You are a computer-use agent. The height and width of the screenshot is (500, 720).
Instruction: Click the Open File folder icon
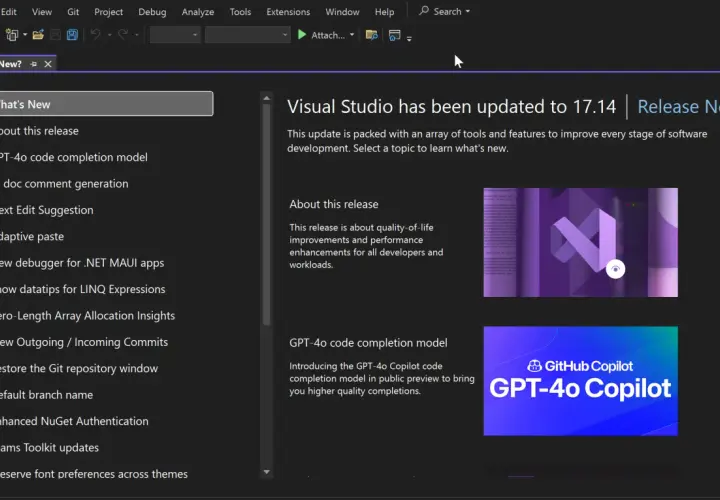38,35
